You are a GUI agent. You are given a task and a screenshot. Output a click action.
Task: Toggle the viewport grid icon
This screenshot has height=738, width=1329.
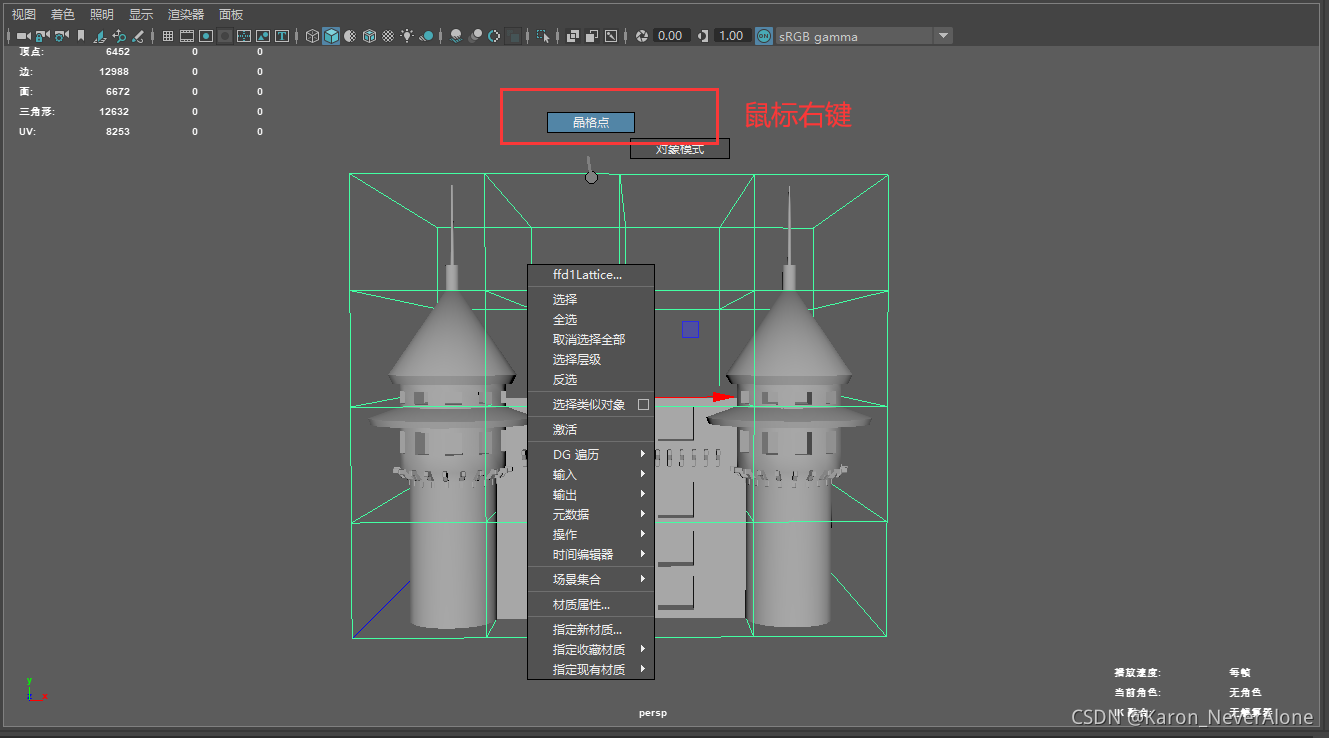[168, 36]
